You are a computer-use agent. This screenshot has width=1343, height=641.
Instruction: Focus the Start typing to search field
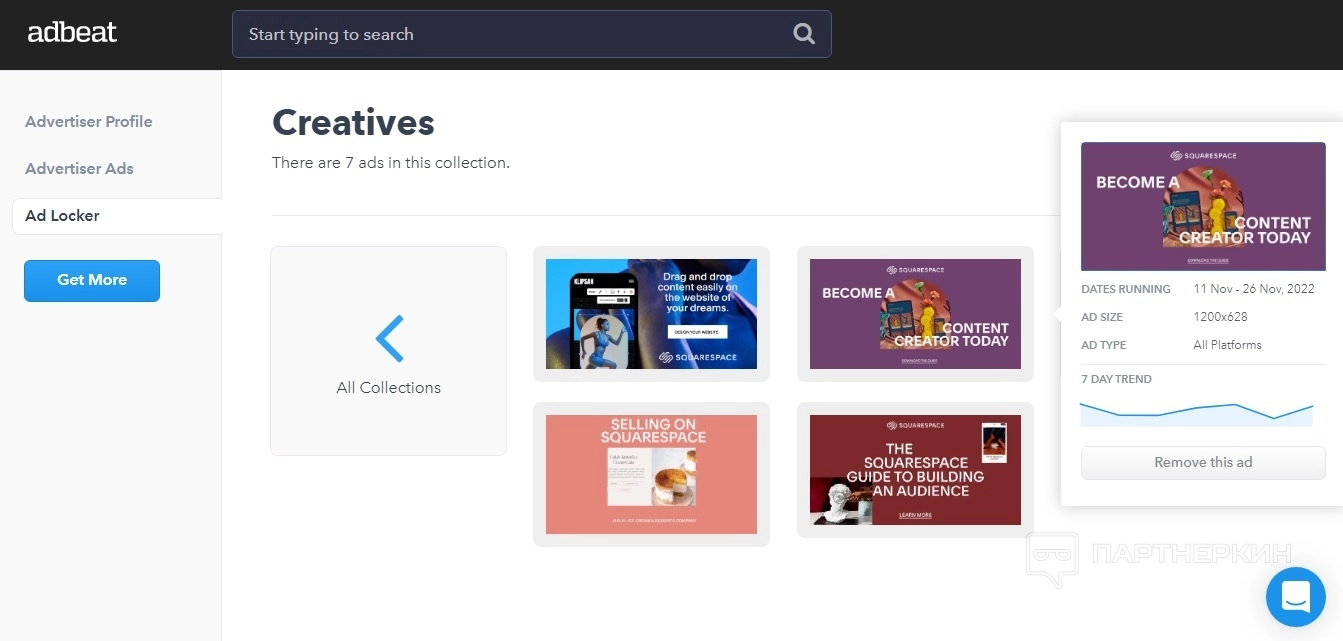pos(531,34)
